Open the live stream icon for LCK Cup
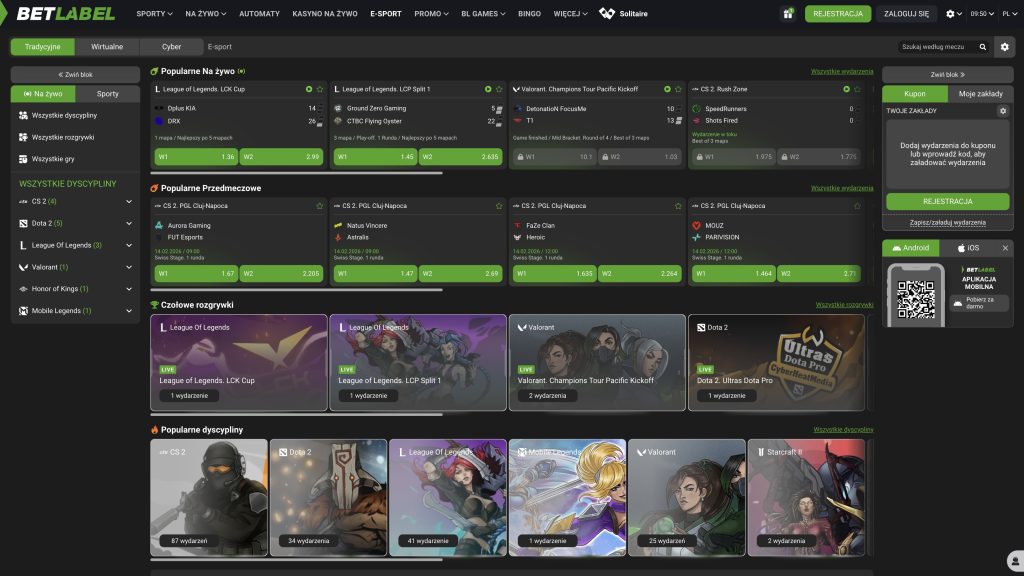The width and height of the screenshot is (1024, 576). [309, 89]
